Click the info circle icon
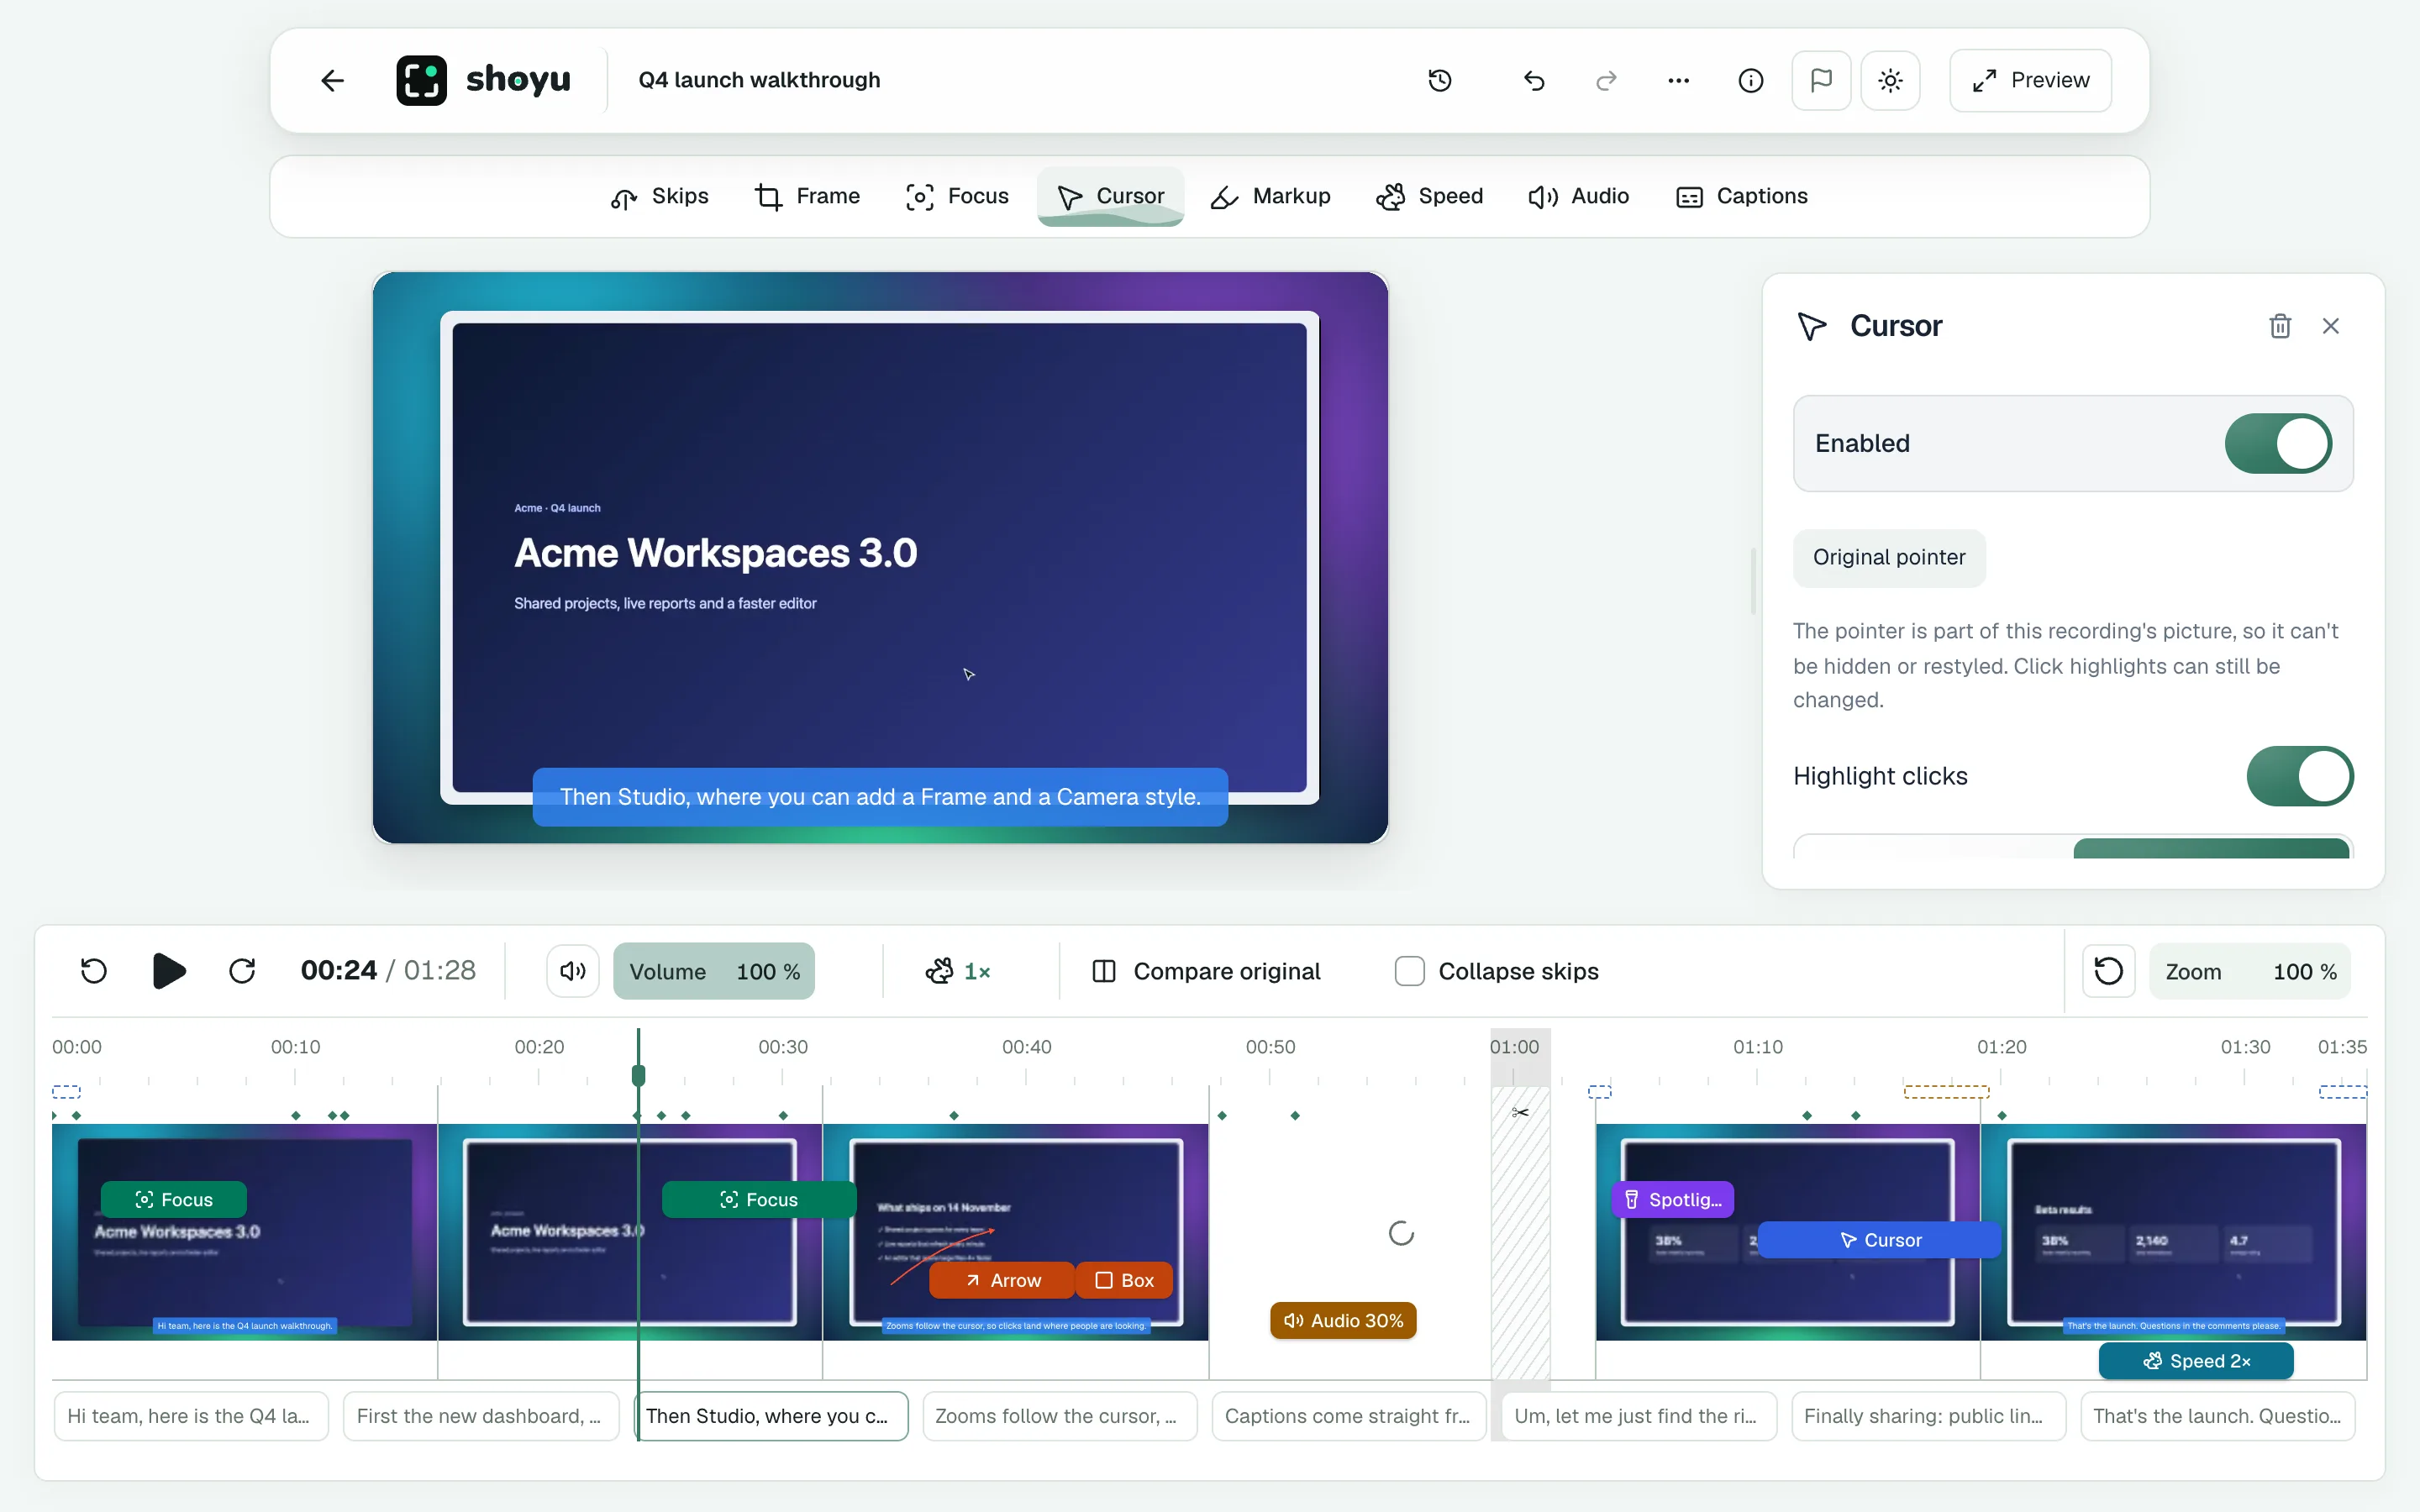This screenshot has height=1512, width=2420. point(1750,80)
